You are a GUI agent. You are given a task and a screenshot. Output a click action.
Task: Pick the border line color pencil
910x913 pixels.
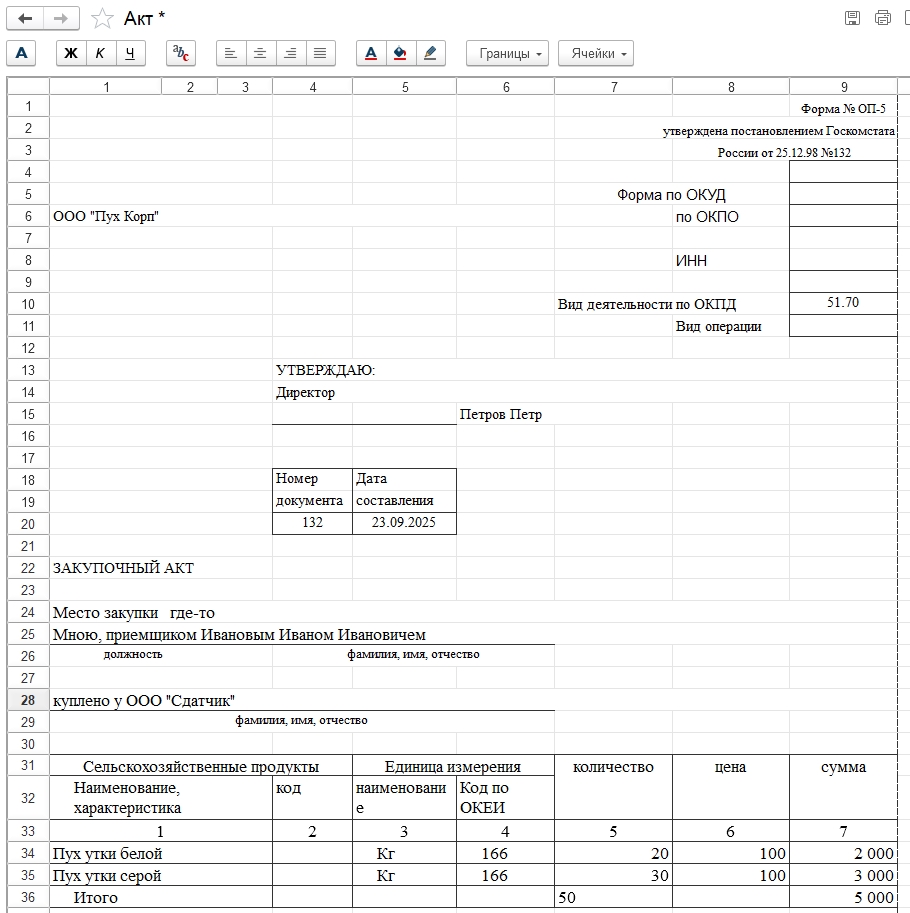click(430, 54)
